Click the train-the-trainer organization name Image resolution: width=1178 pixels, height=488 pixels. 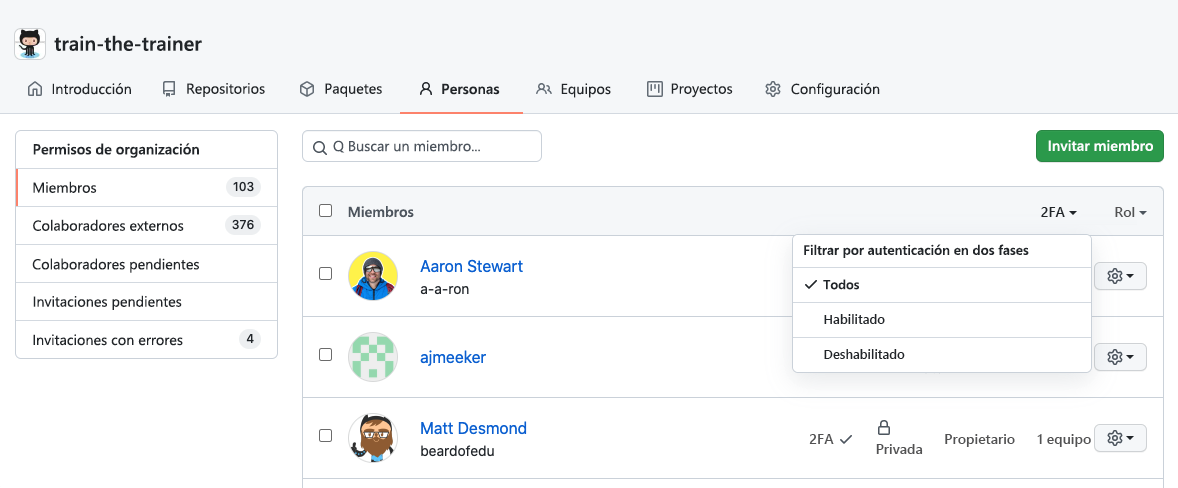coord(128,44)
